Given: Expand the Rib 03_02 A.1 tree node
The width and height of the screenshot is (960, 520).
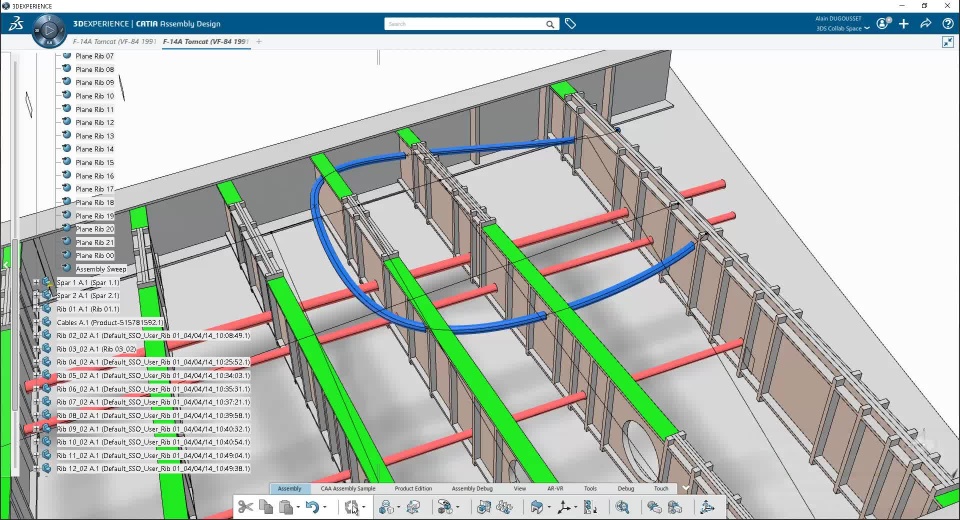Looking at the screenshot, I should (x=36, y=349).
